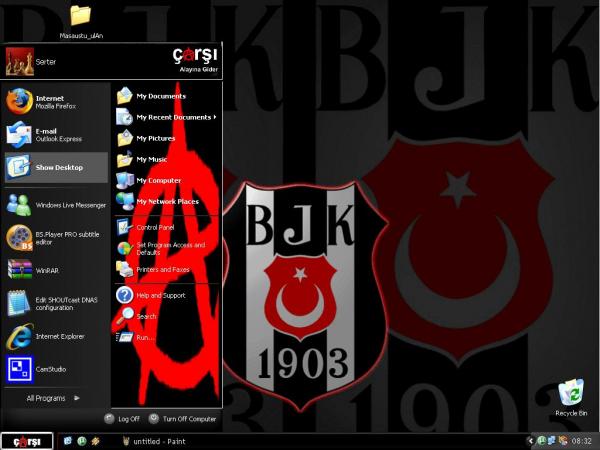Image resolution: width=600 pixels, height=450 pixels.
Task: Open Set Program Access and Defaults icon
Action: [125, 248]
